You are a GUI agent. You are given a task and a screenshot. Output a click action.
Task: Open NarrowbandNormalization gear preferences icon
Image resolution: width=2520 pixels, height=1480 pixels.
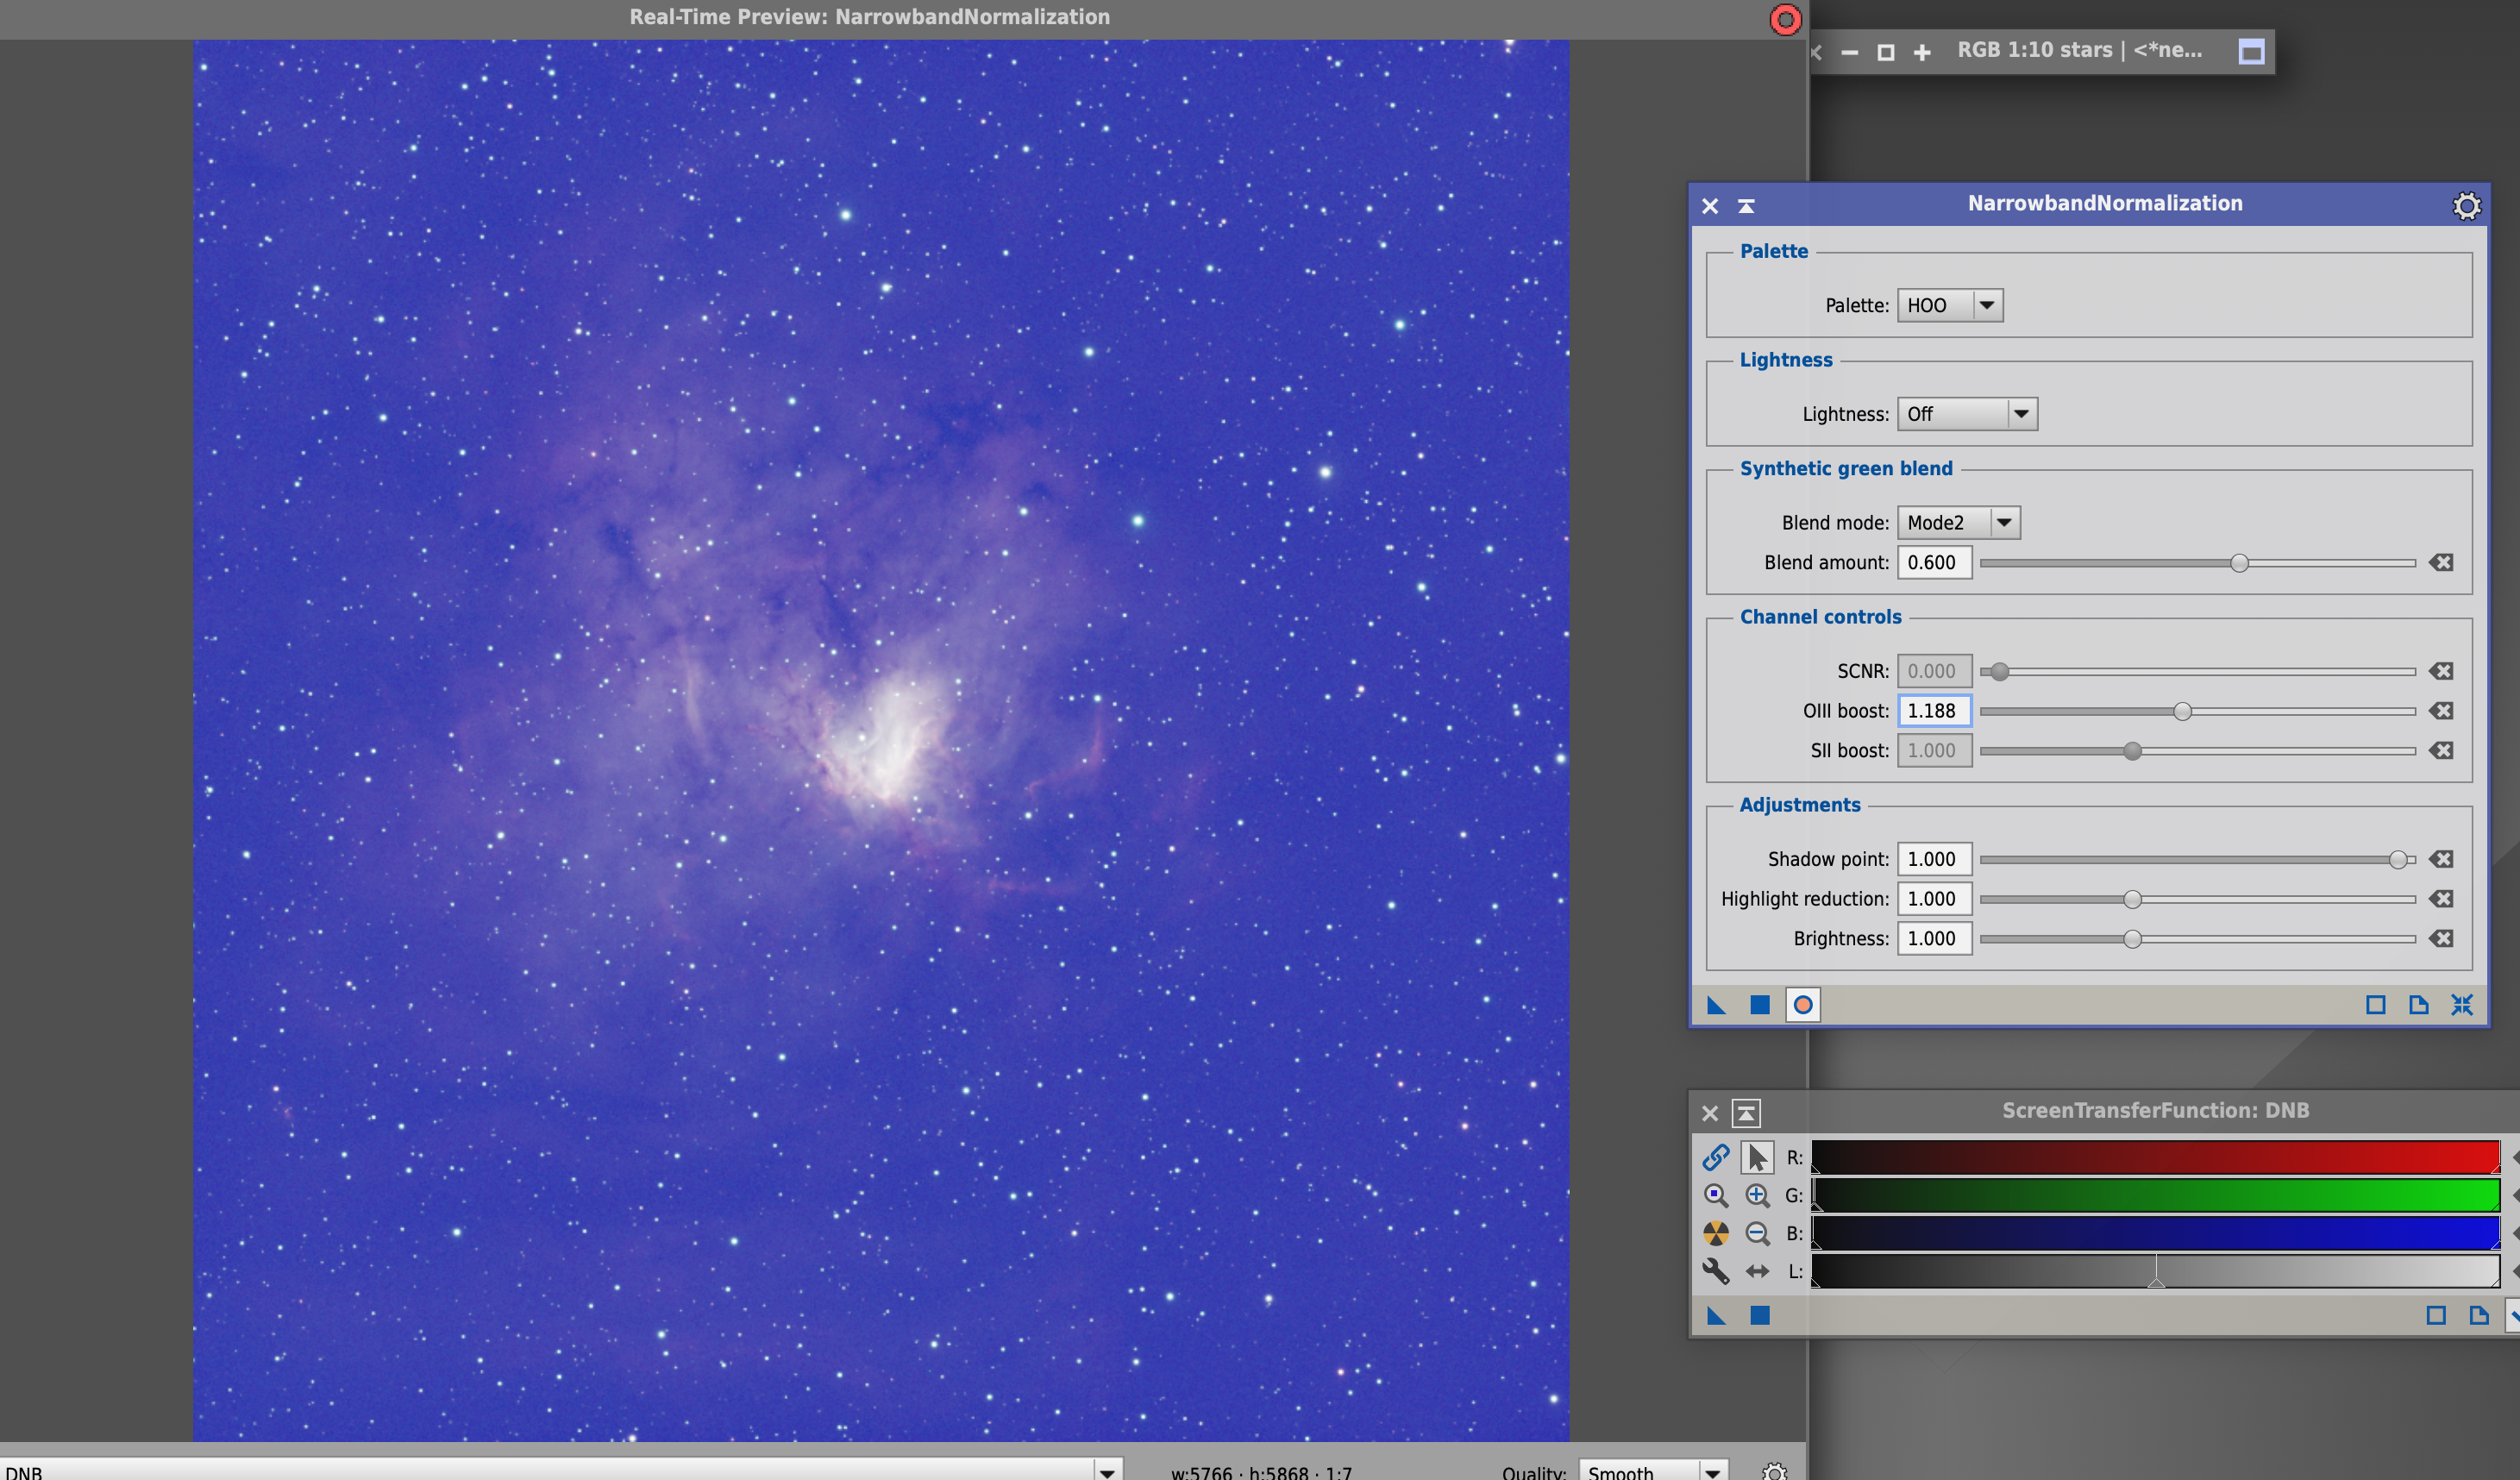[x=2467, y=206]
